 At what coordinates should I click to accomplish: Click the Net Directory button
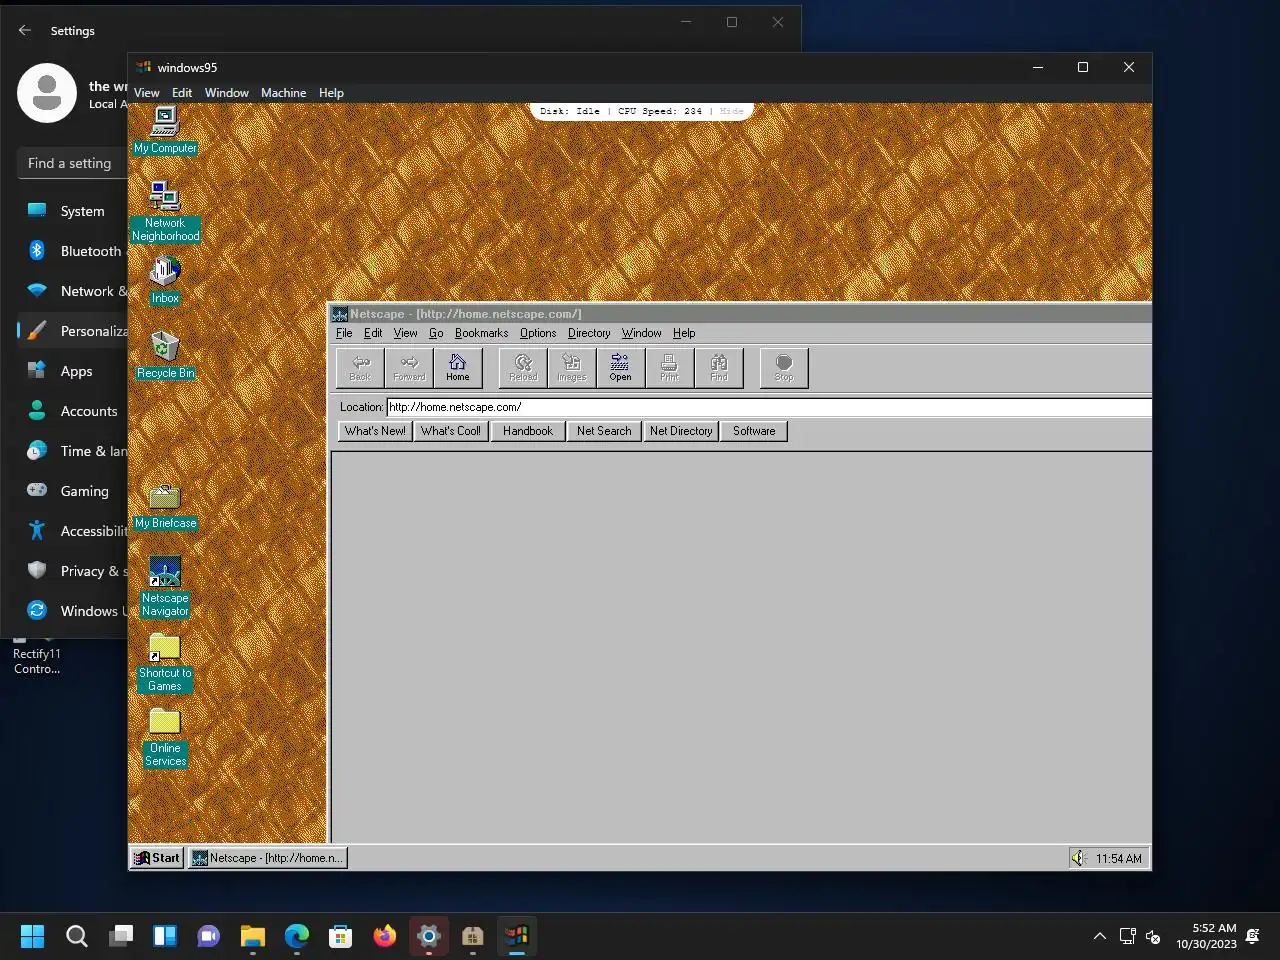[x=681, y=431]
